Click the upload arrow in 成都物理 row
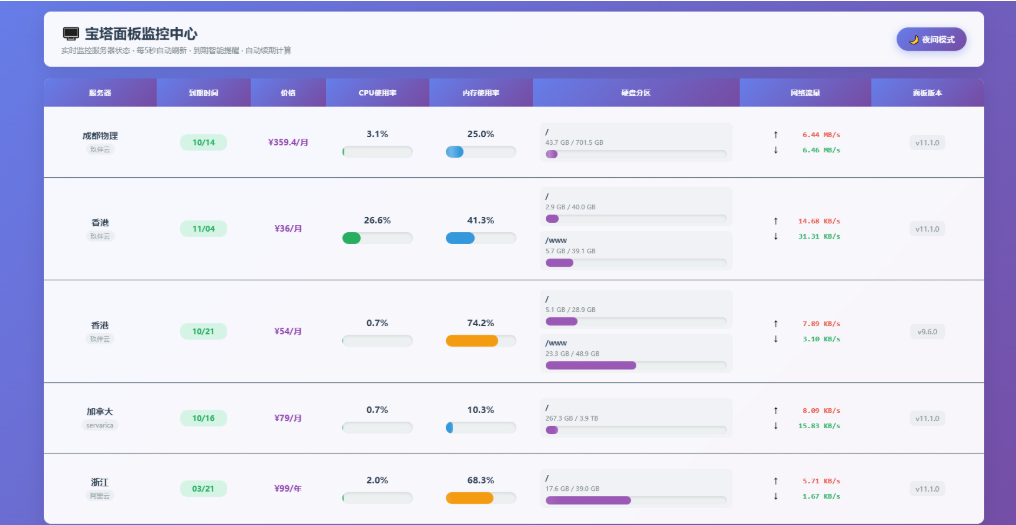This screenshot has height=525, width=1016. [x=775, y=134]
